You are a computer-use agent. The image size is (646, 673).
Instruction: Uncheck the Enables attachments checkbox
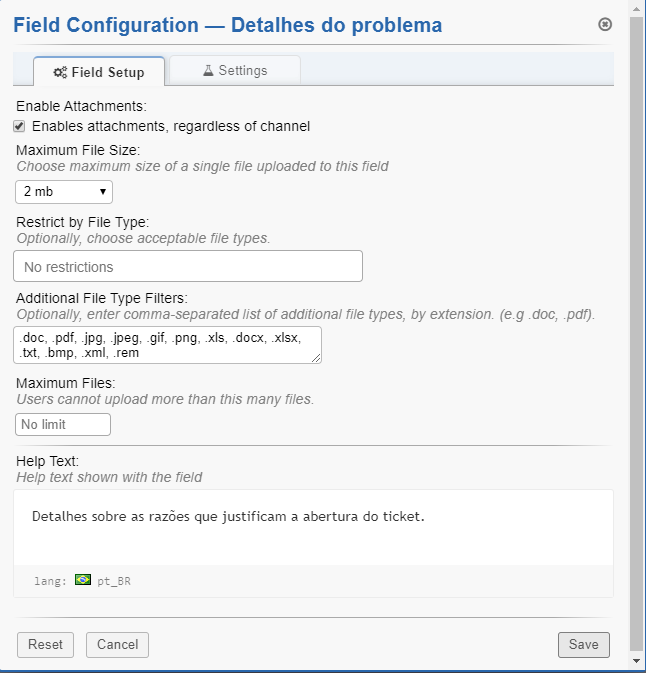coord(19,126)
